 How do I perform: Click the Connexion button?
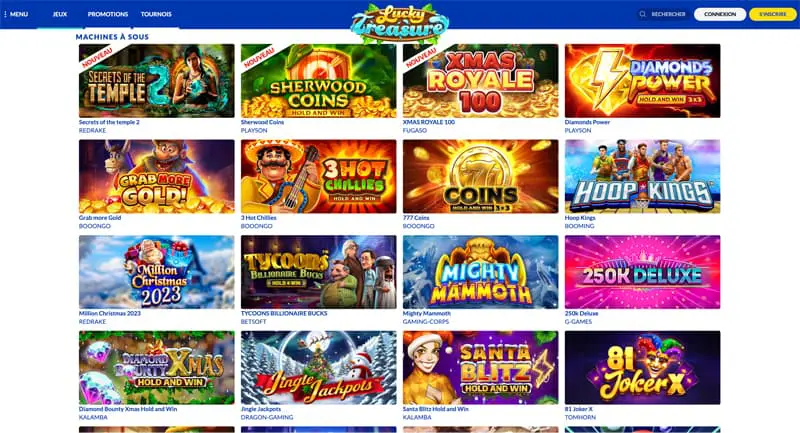pyautogui.click(x=720, y=14)
